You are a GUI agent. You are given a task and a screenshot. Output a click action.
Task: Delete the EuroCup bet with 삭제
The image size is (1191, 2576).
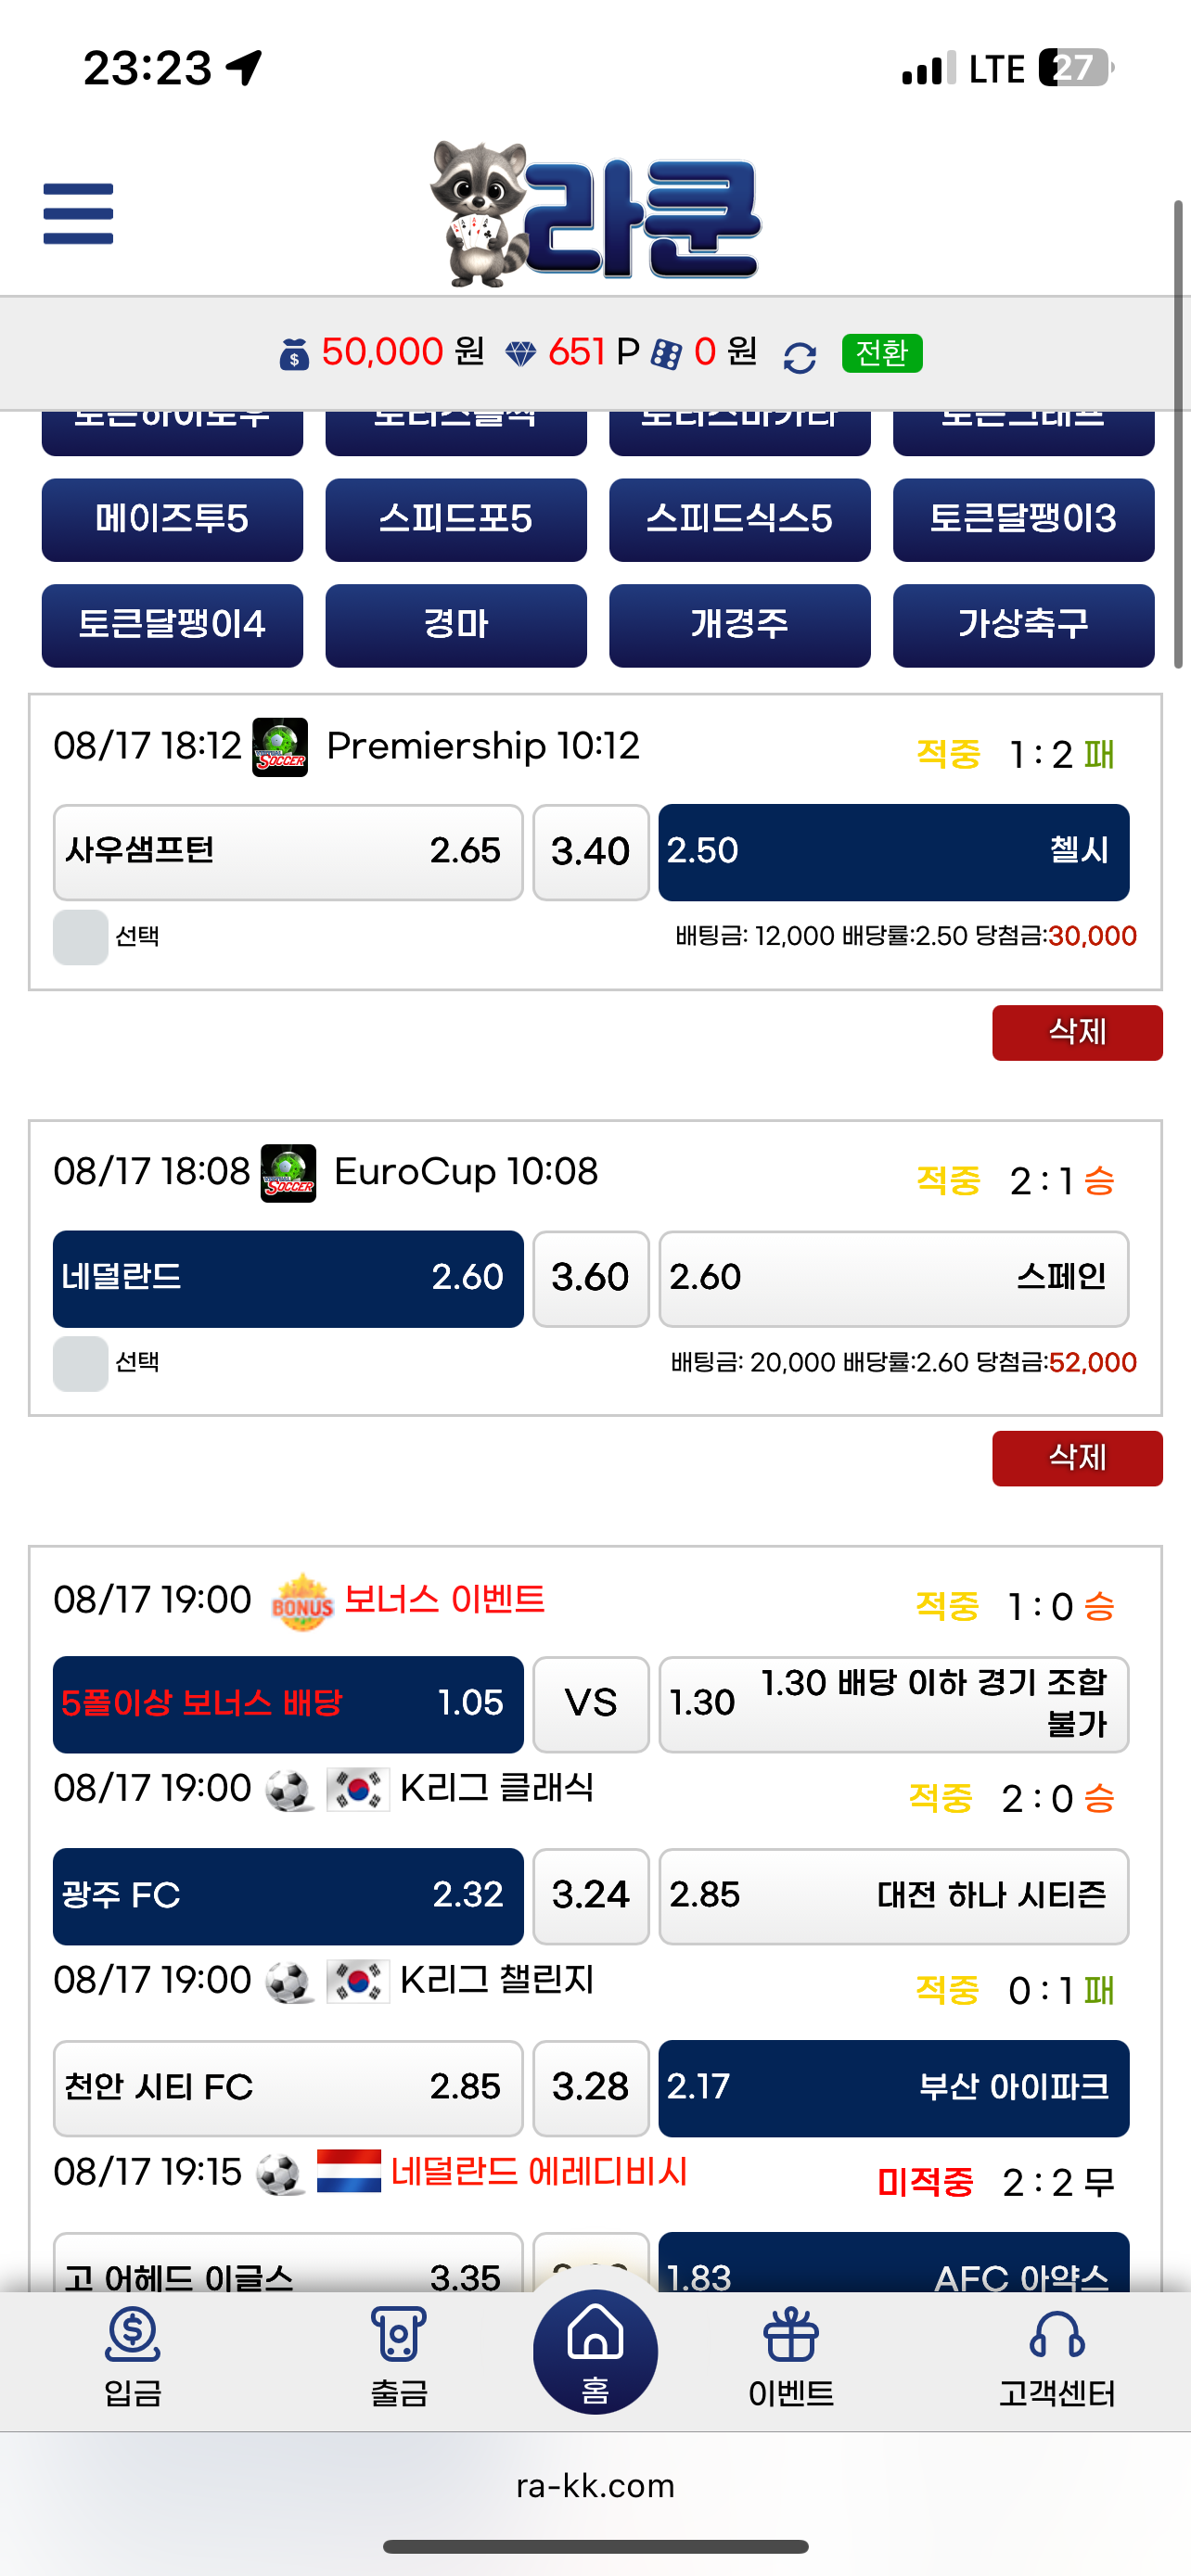(1076, 1458)
